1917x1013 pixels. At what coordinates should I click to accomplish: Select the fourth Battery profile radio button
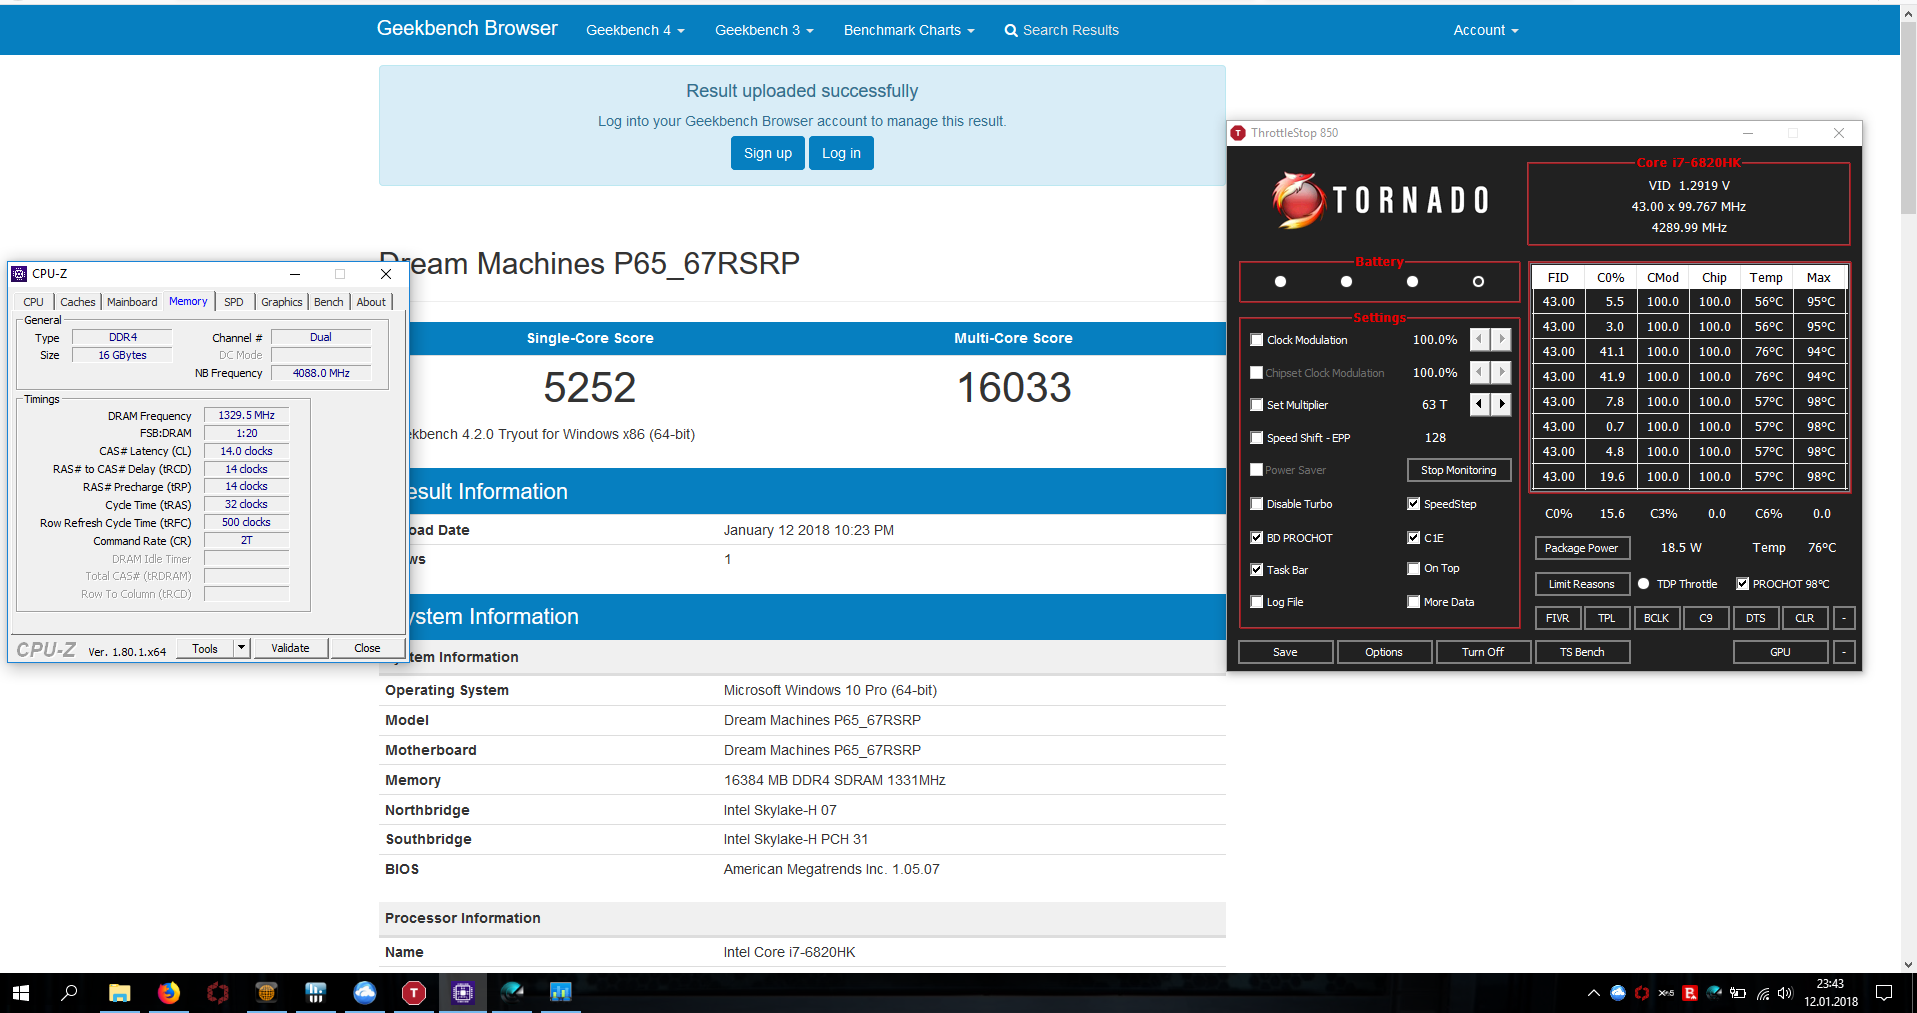click(x=1478, y=282)
